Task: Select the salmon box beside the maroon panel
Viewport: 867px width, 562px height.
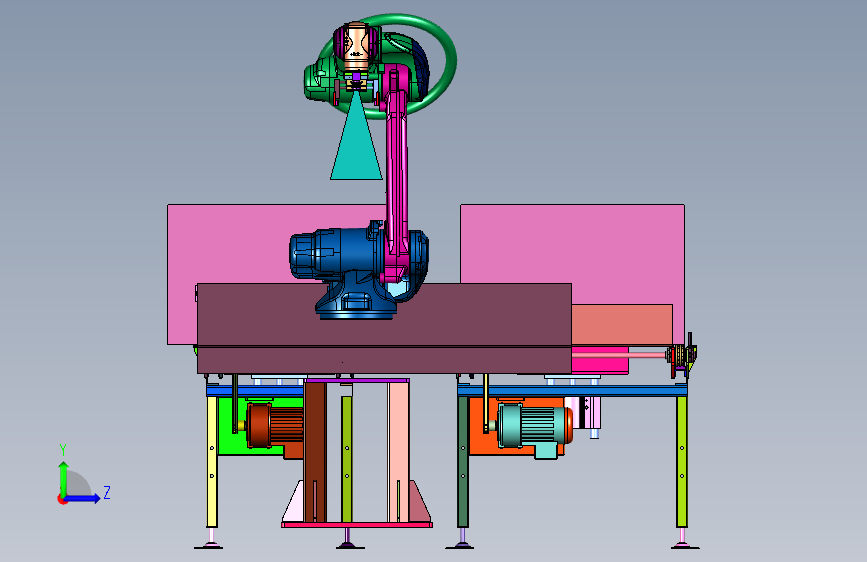Action: [x=622, y=325]
